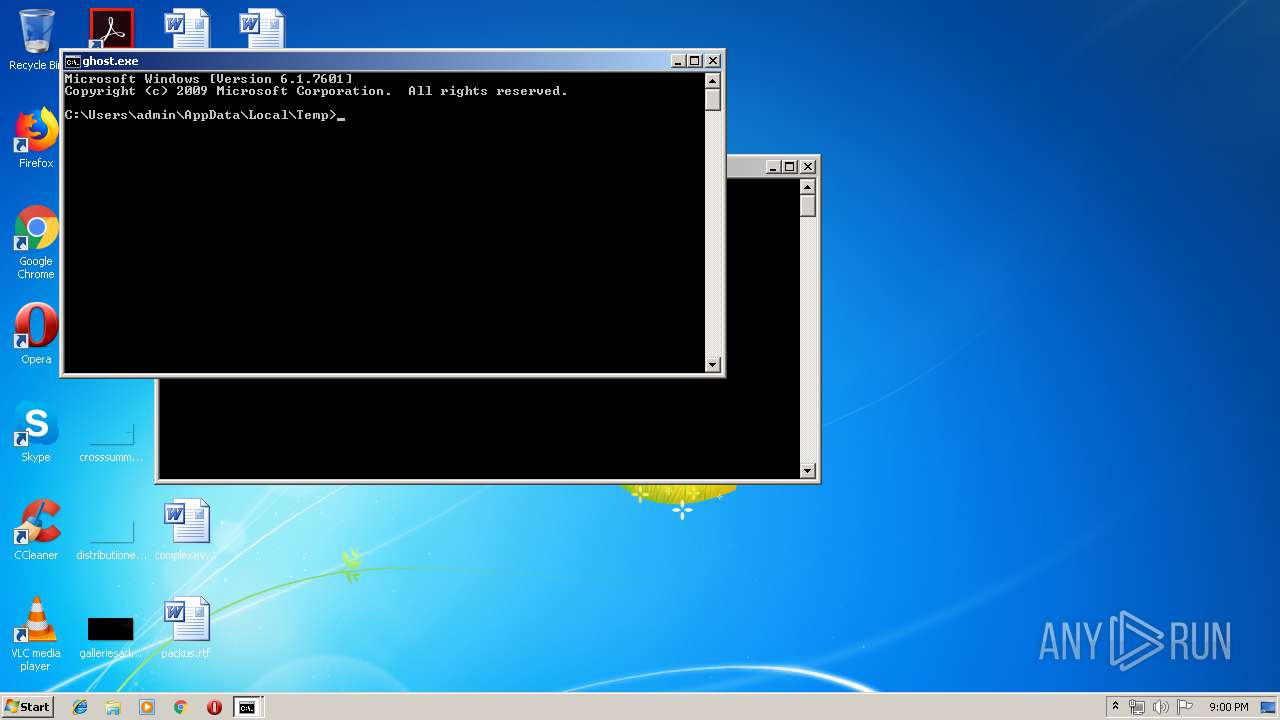Maximize the ghost.exe window
Image resolution: width=1280 pixels, height=720 pixels.
point(694,61)
